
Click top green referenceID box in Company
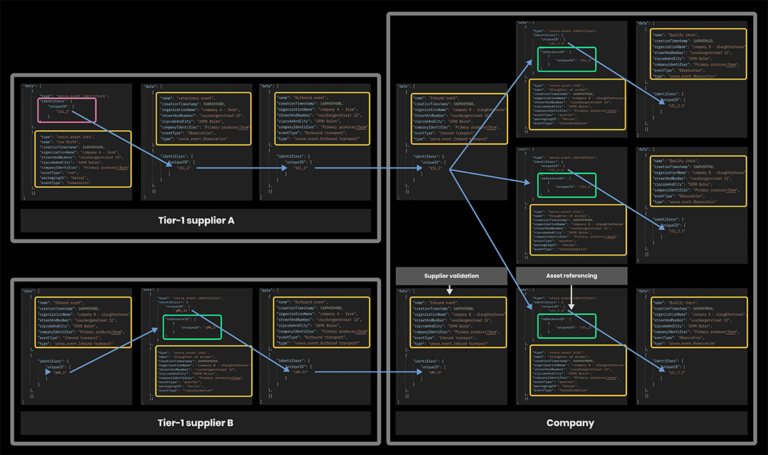(566, 57)
